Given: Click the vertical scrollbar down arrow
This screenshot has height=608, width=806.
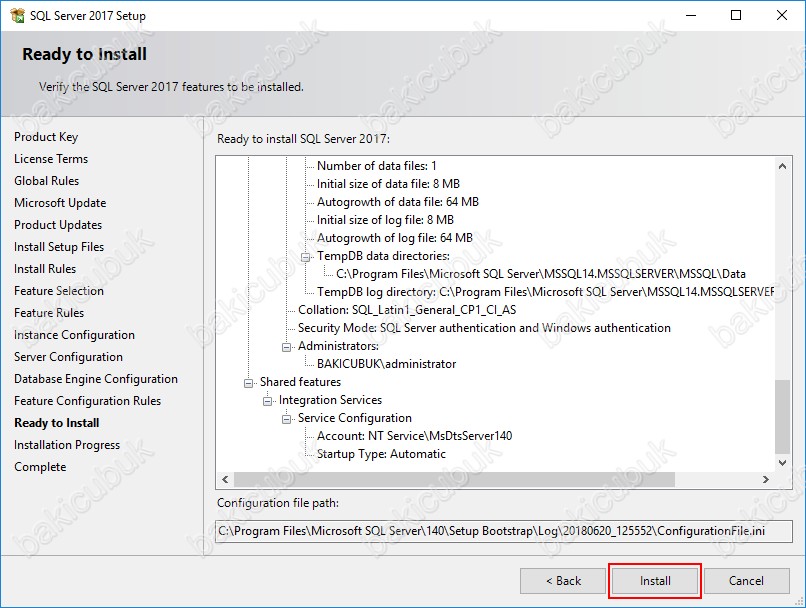Looking at the screenshot, I should tap(782, 463).
